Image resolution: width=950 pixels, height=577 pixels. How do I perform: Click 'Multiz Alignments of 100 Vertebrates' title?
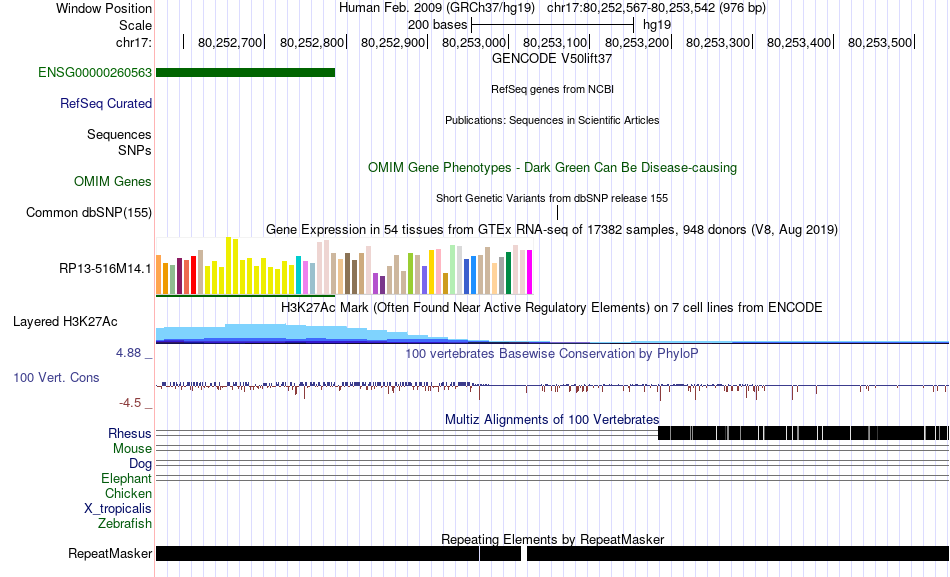pyautogui.click(x=552, y=419)
